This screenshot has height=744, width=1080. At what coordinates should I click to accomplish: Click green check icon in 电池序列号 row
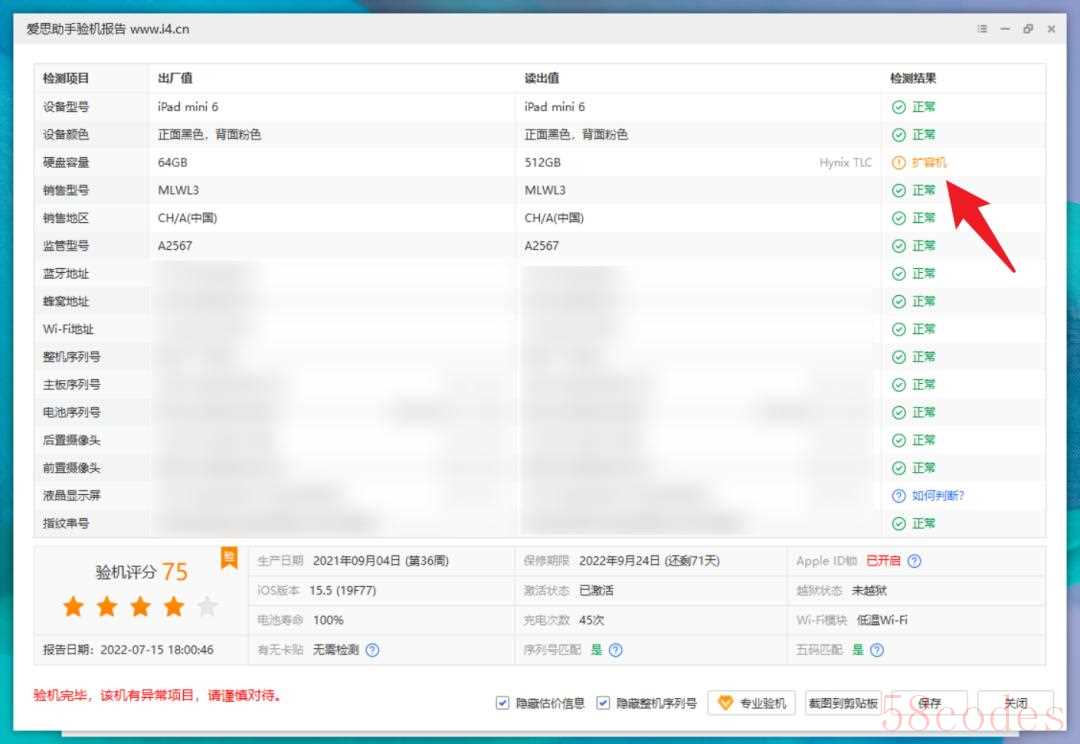(x=899, y=412)
